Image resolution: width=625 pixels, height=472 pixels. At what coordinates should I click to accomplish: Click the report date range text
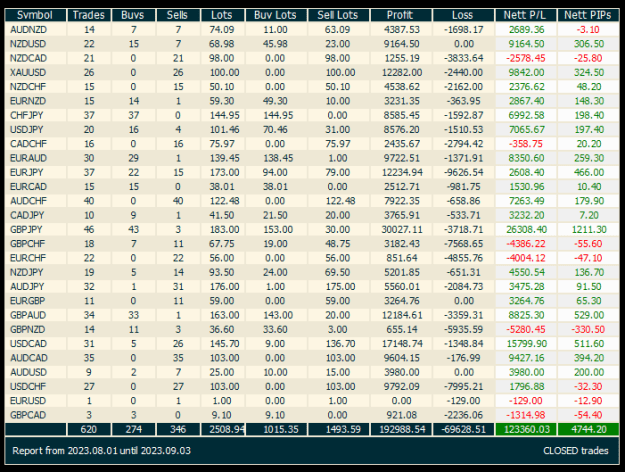tap(101, 451)
